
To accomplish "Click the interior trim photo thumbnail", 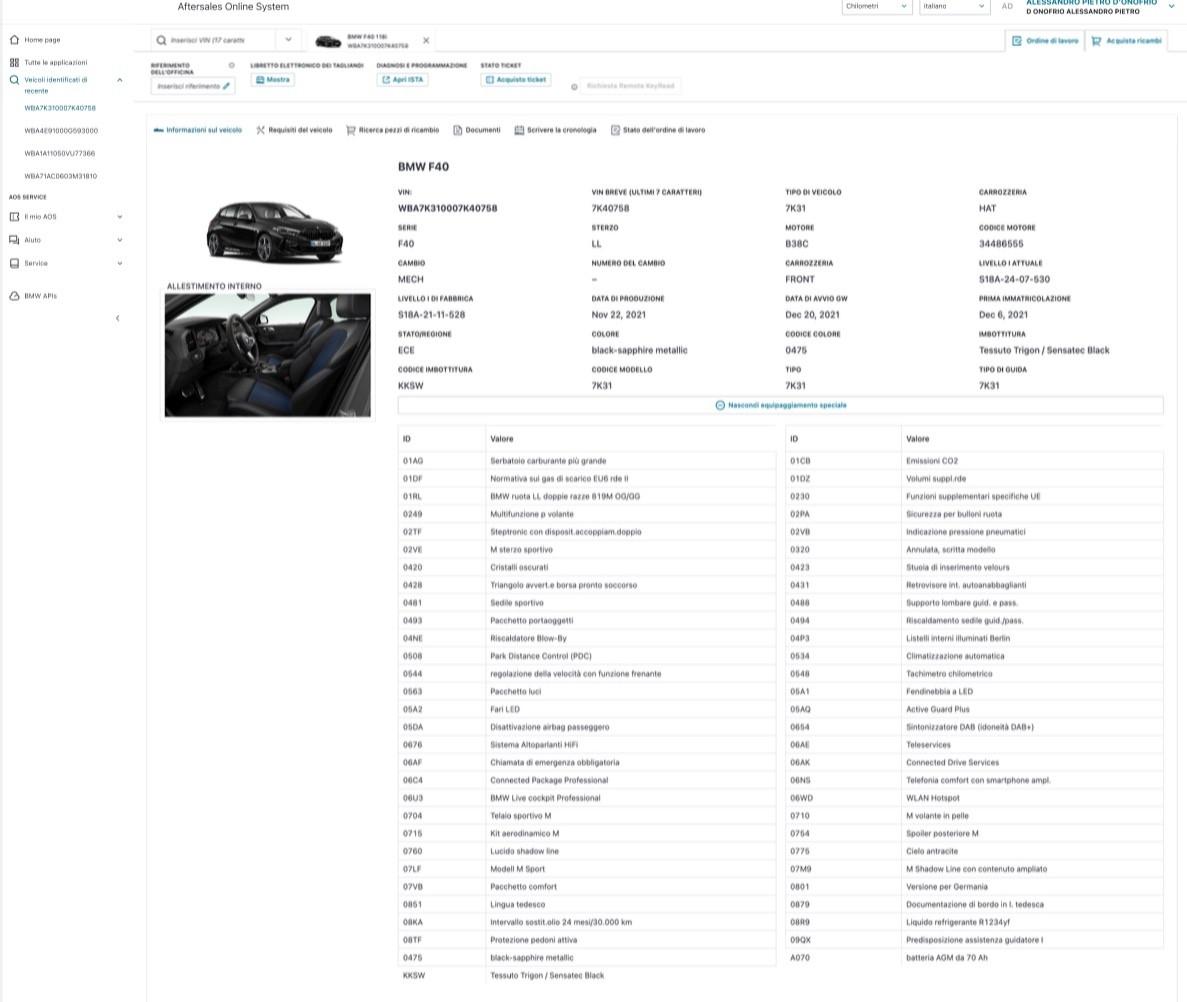I will coord(267,355).
